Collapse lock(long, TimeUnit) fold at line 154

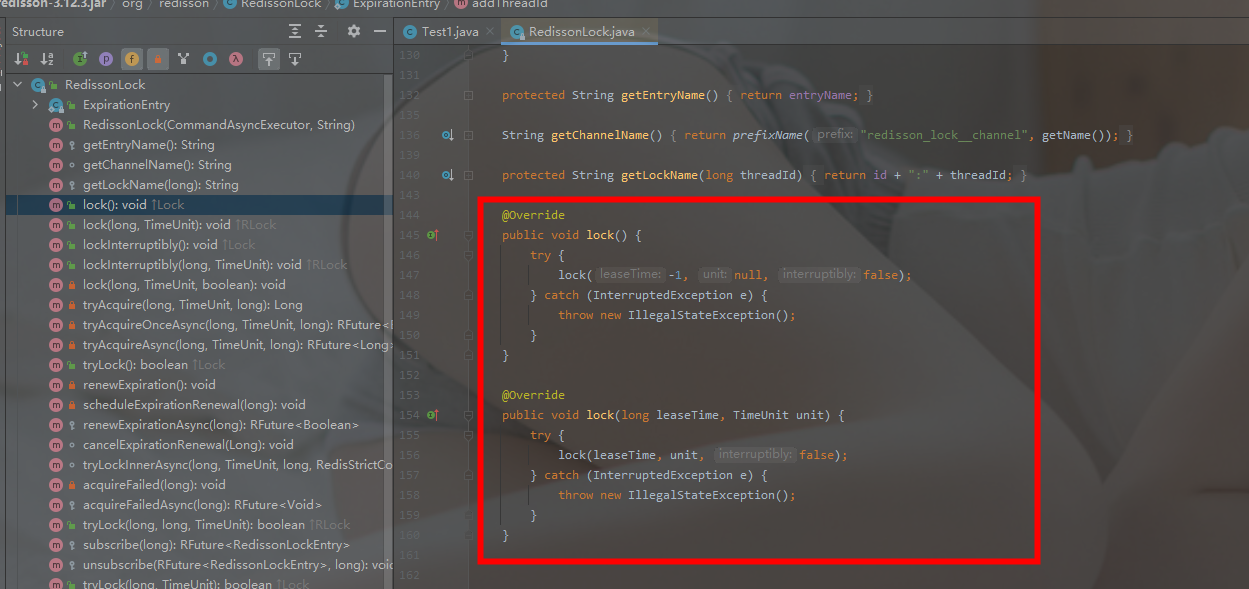[468, 415]
